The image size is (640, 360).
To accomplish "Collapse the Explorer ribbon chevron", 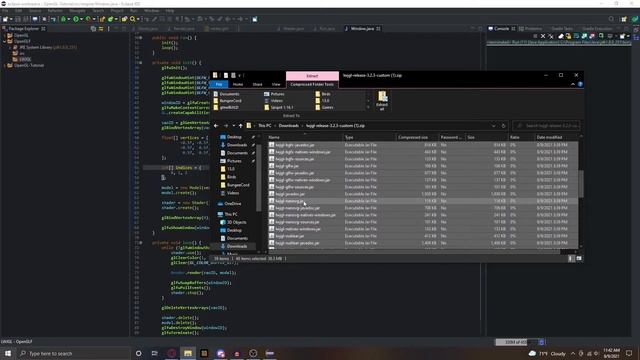I will pyautogui.click(x=573, y=84).
